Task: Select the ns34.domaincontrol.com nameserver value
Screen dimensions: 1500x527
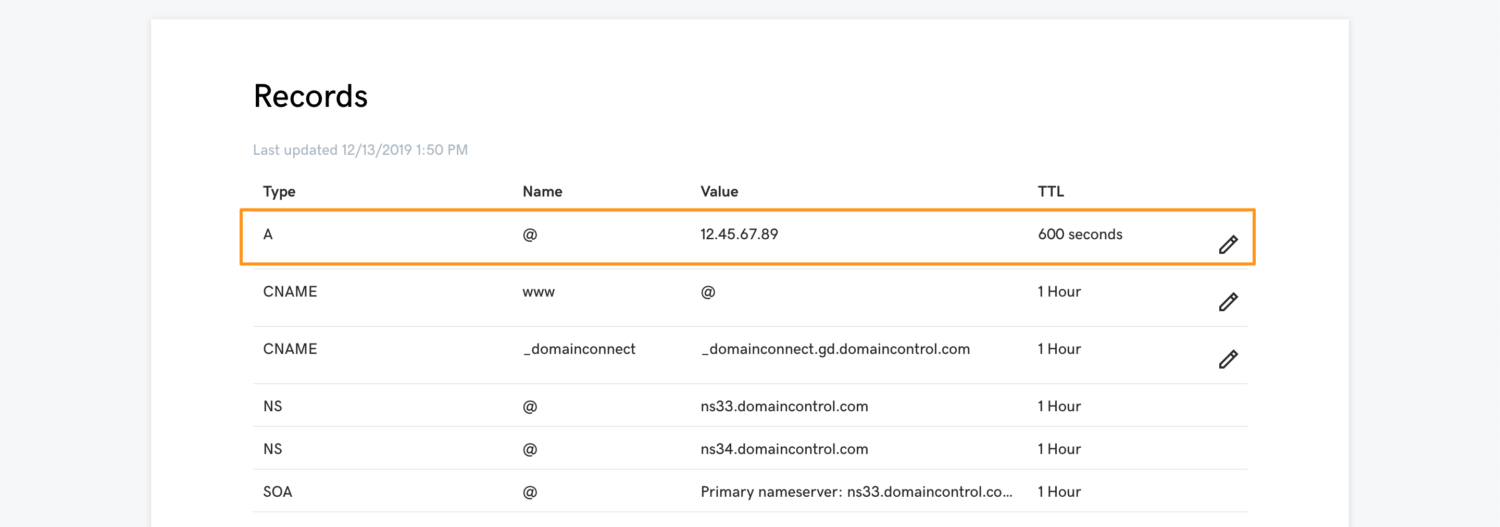Action: tap(784, 449)
